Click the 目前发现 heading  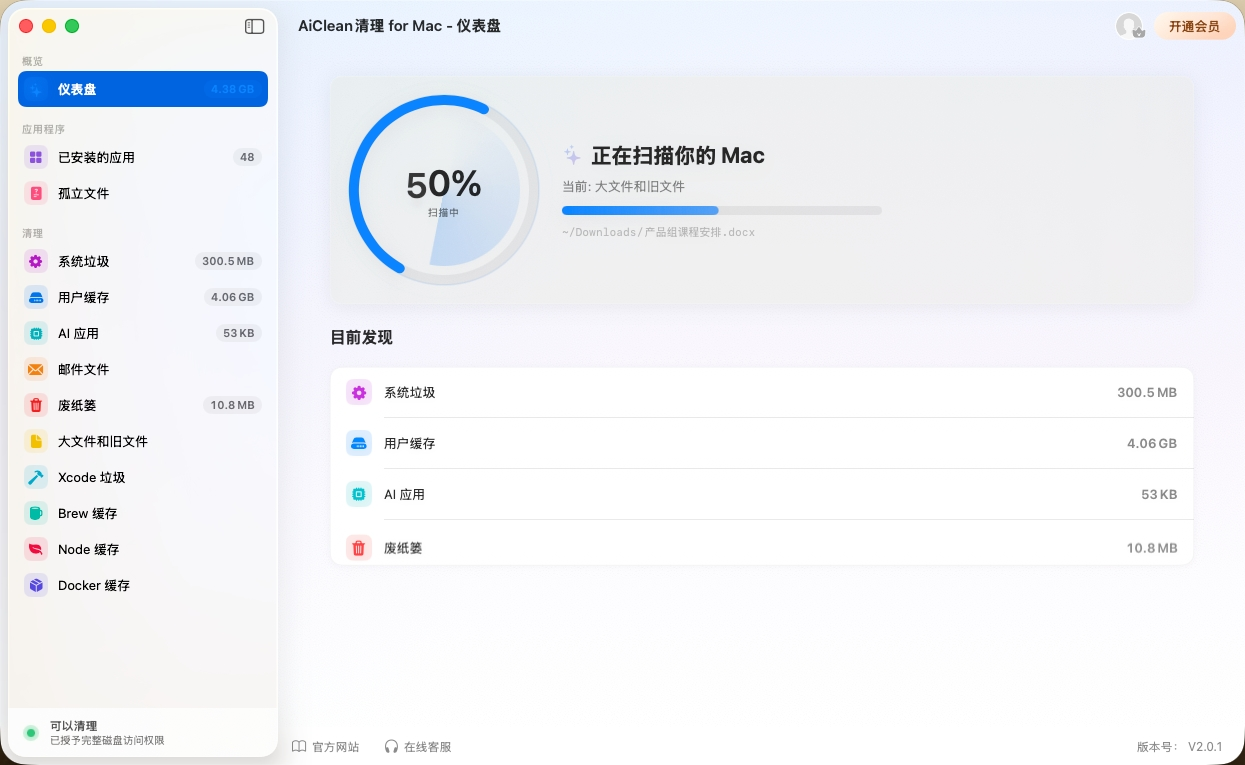point(361,337)
